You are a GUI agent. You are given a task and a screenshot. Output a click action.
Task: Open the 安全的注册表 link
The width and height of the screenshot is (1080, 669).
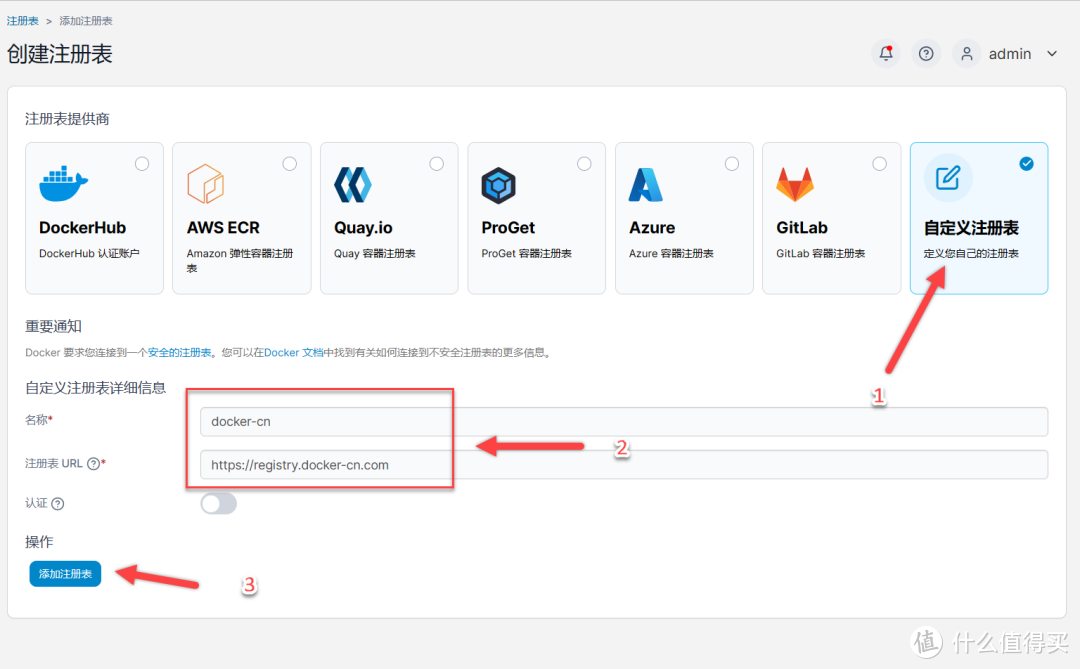tap(180, 353)
